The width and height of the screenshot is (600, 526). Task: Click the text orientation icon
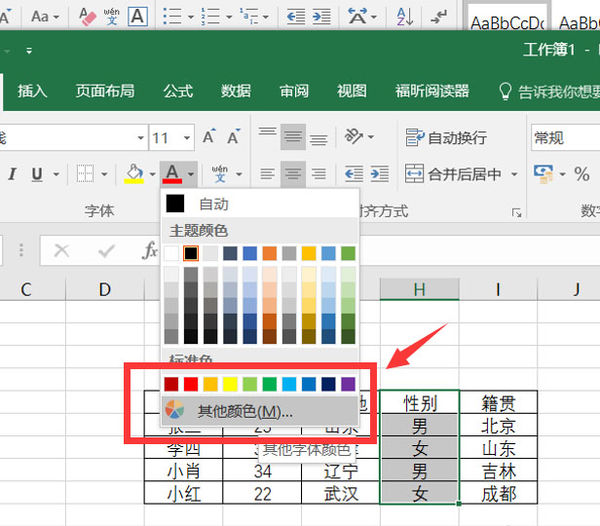pos(354,137)
